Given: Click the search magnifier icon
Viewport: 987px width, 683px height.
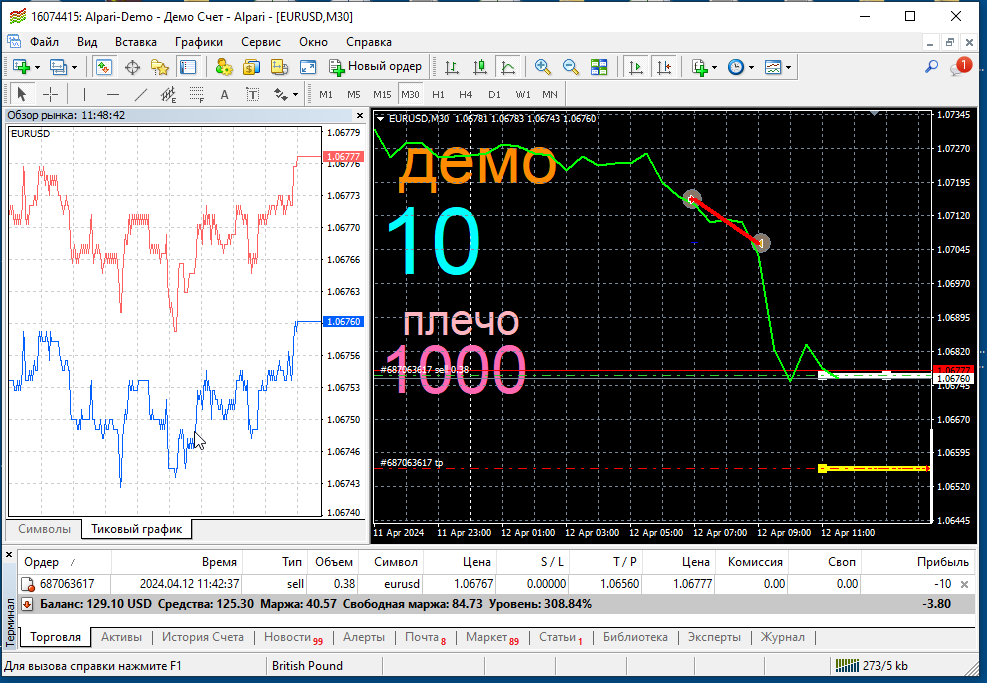Looking at the screenshot, I should 931,67.
